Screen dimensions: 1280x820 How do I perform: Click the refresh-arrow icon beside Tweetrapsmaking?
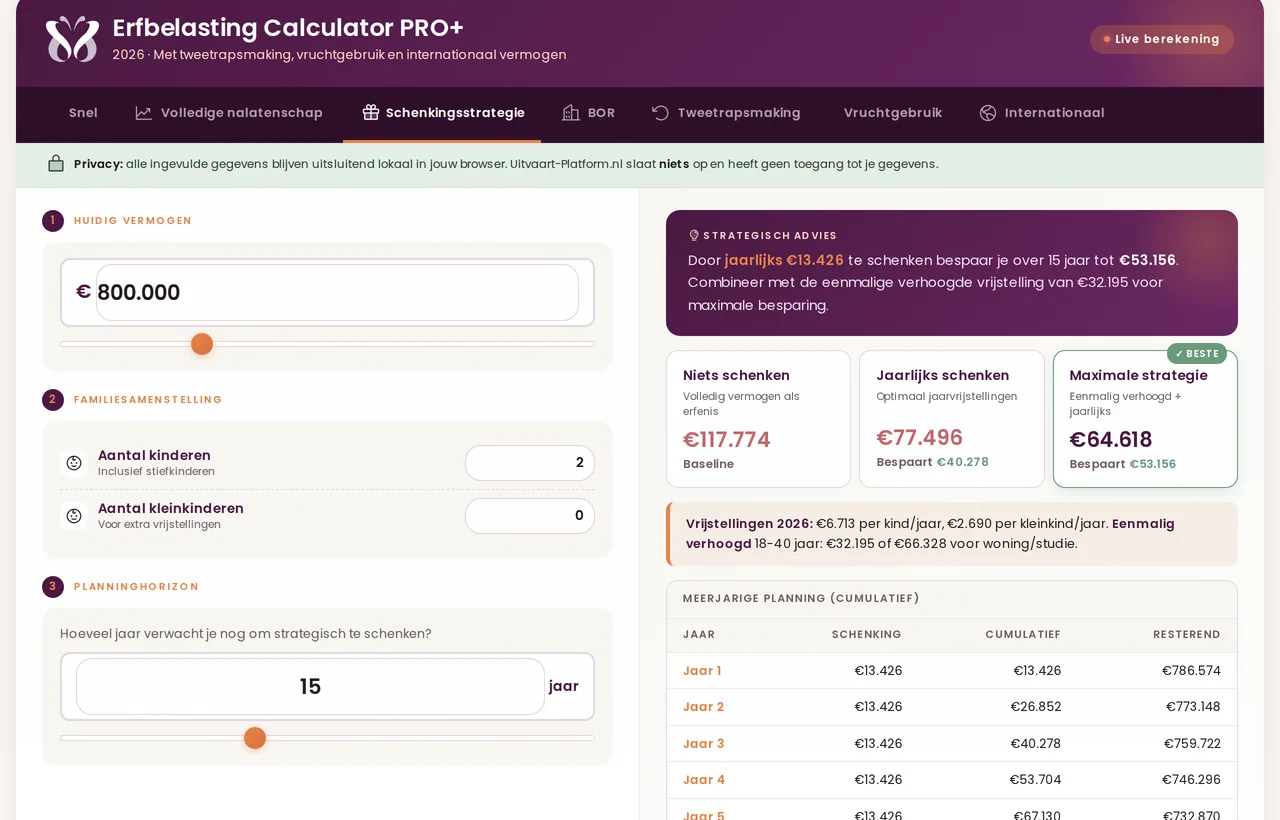[x=660, y=113]
